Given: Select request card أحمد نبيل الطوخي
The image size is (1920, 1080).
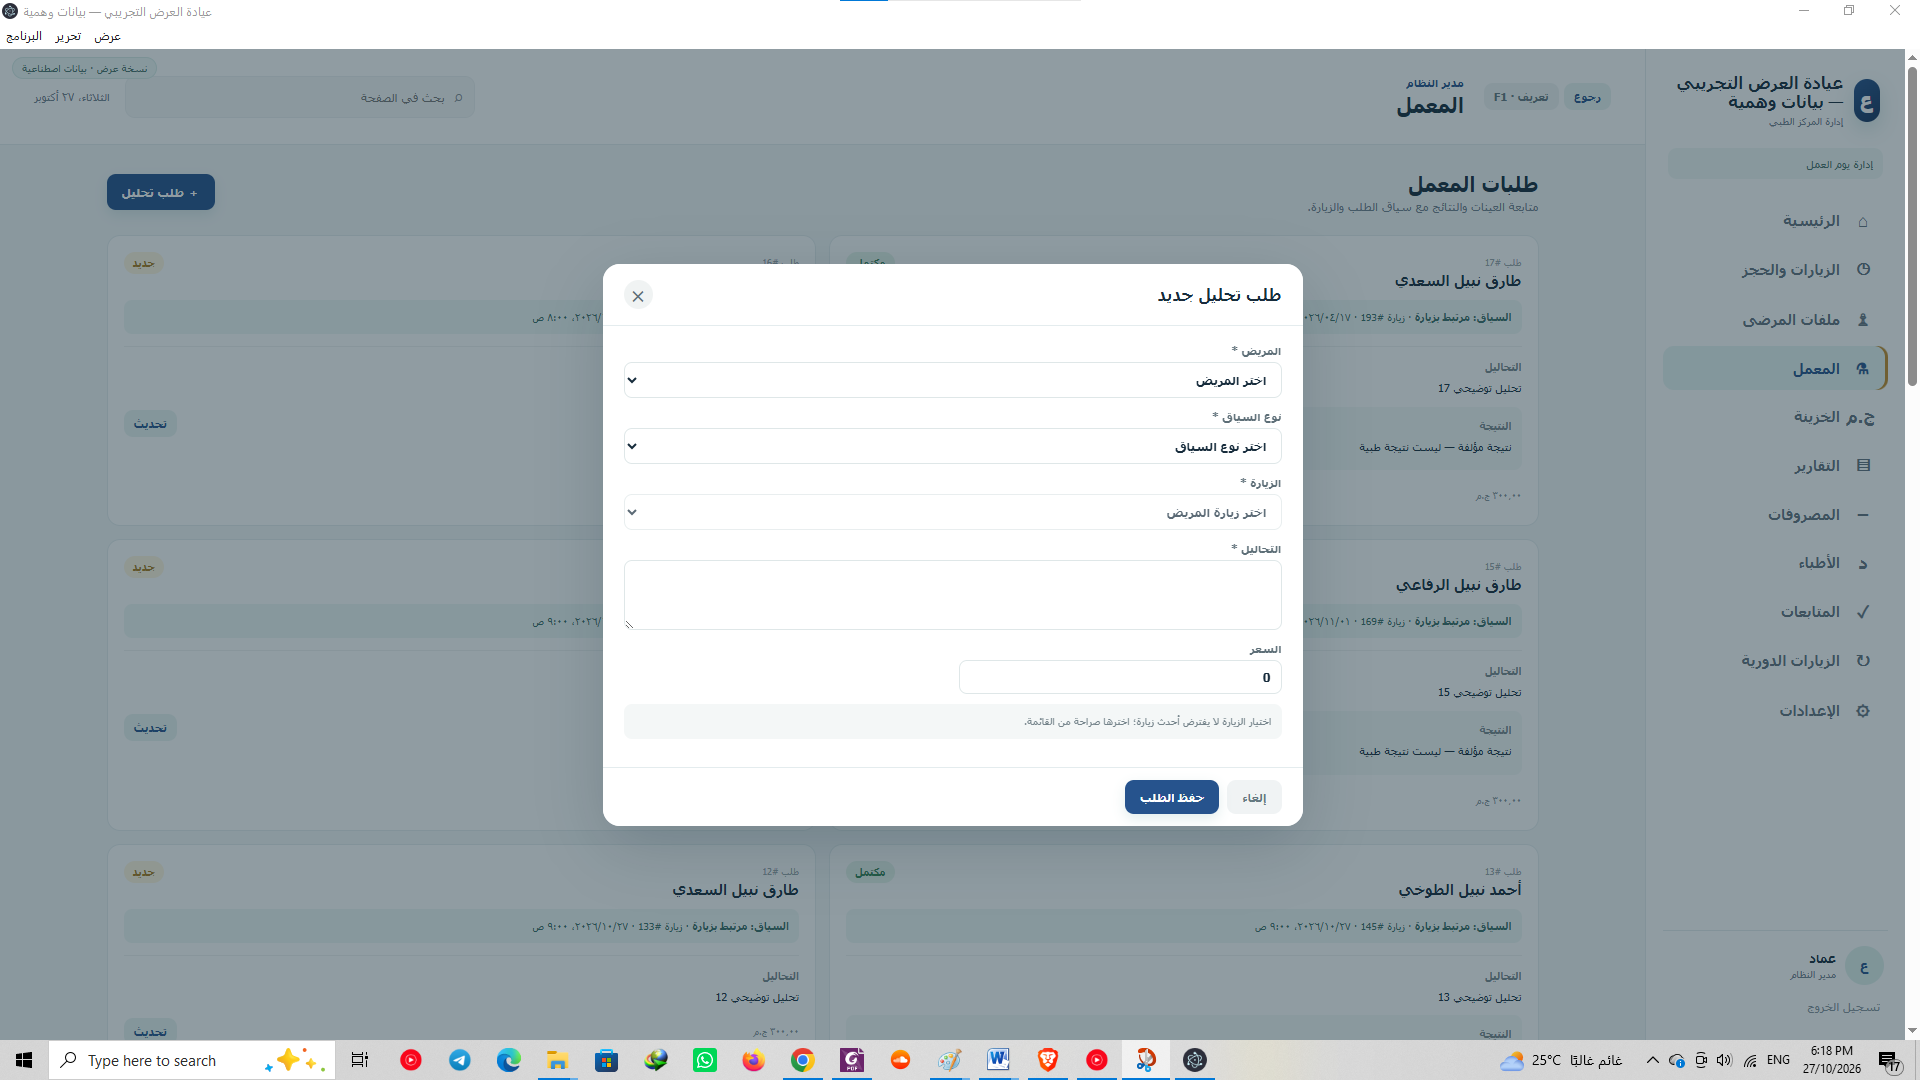Looking at the screenshot, I should point(1184,942).
